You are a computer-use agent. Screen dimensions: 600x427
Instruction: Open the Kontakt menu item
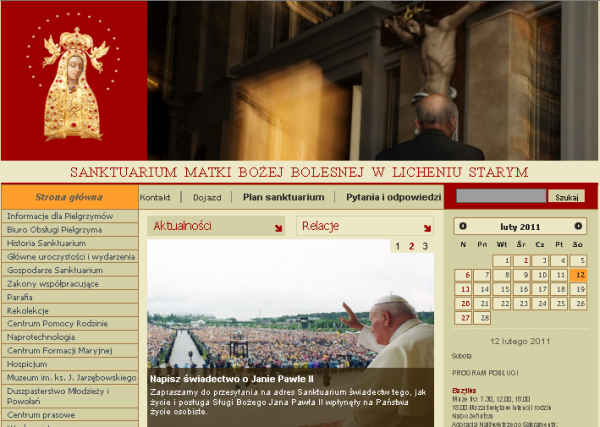[x=155, y=197]
